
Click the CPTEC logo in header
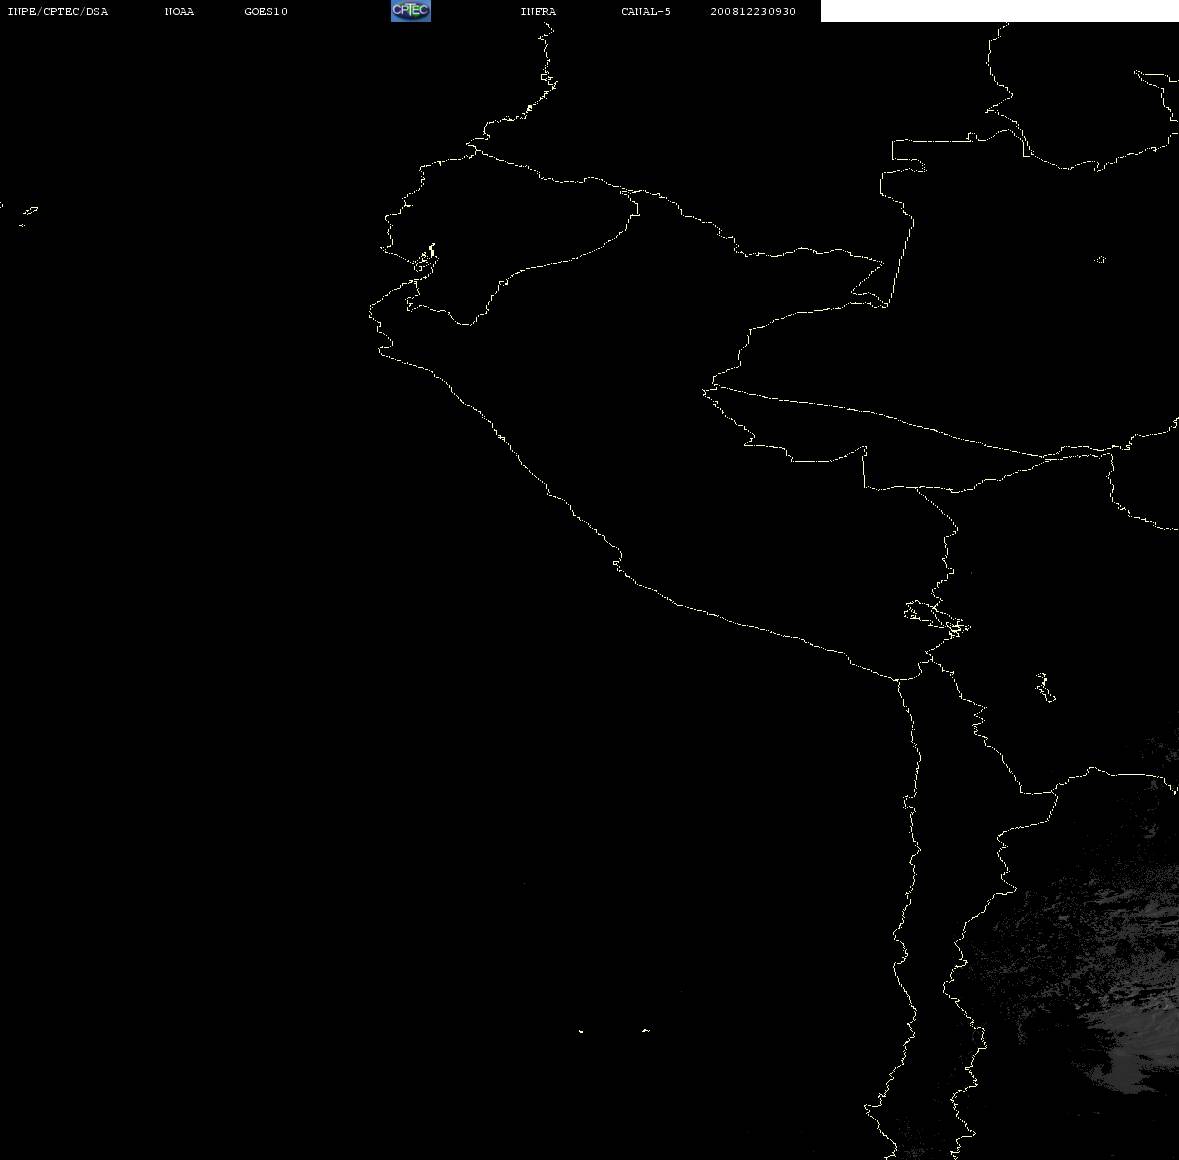(411, 11)
